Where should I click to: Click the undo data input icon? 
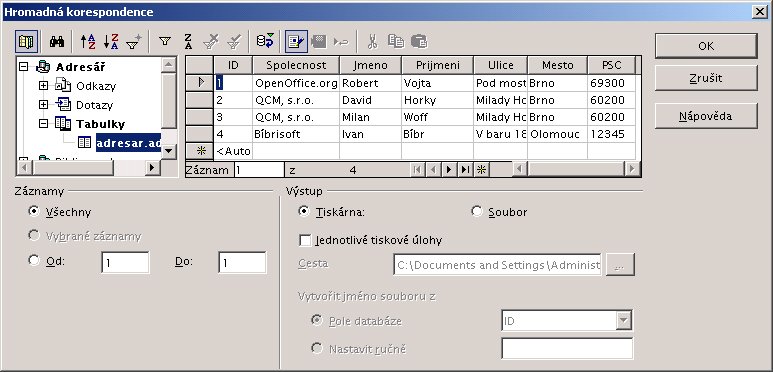tap(341, 41)
